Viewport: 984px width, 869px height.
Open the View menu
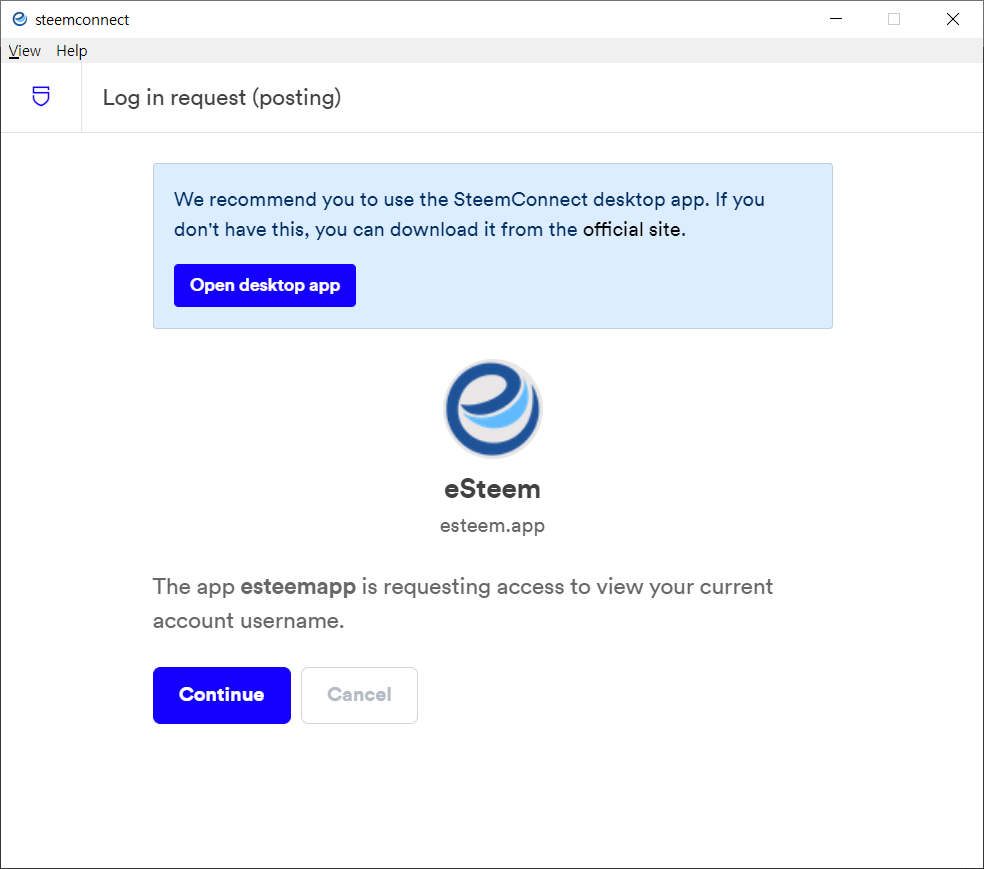(x=24, y=51)
